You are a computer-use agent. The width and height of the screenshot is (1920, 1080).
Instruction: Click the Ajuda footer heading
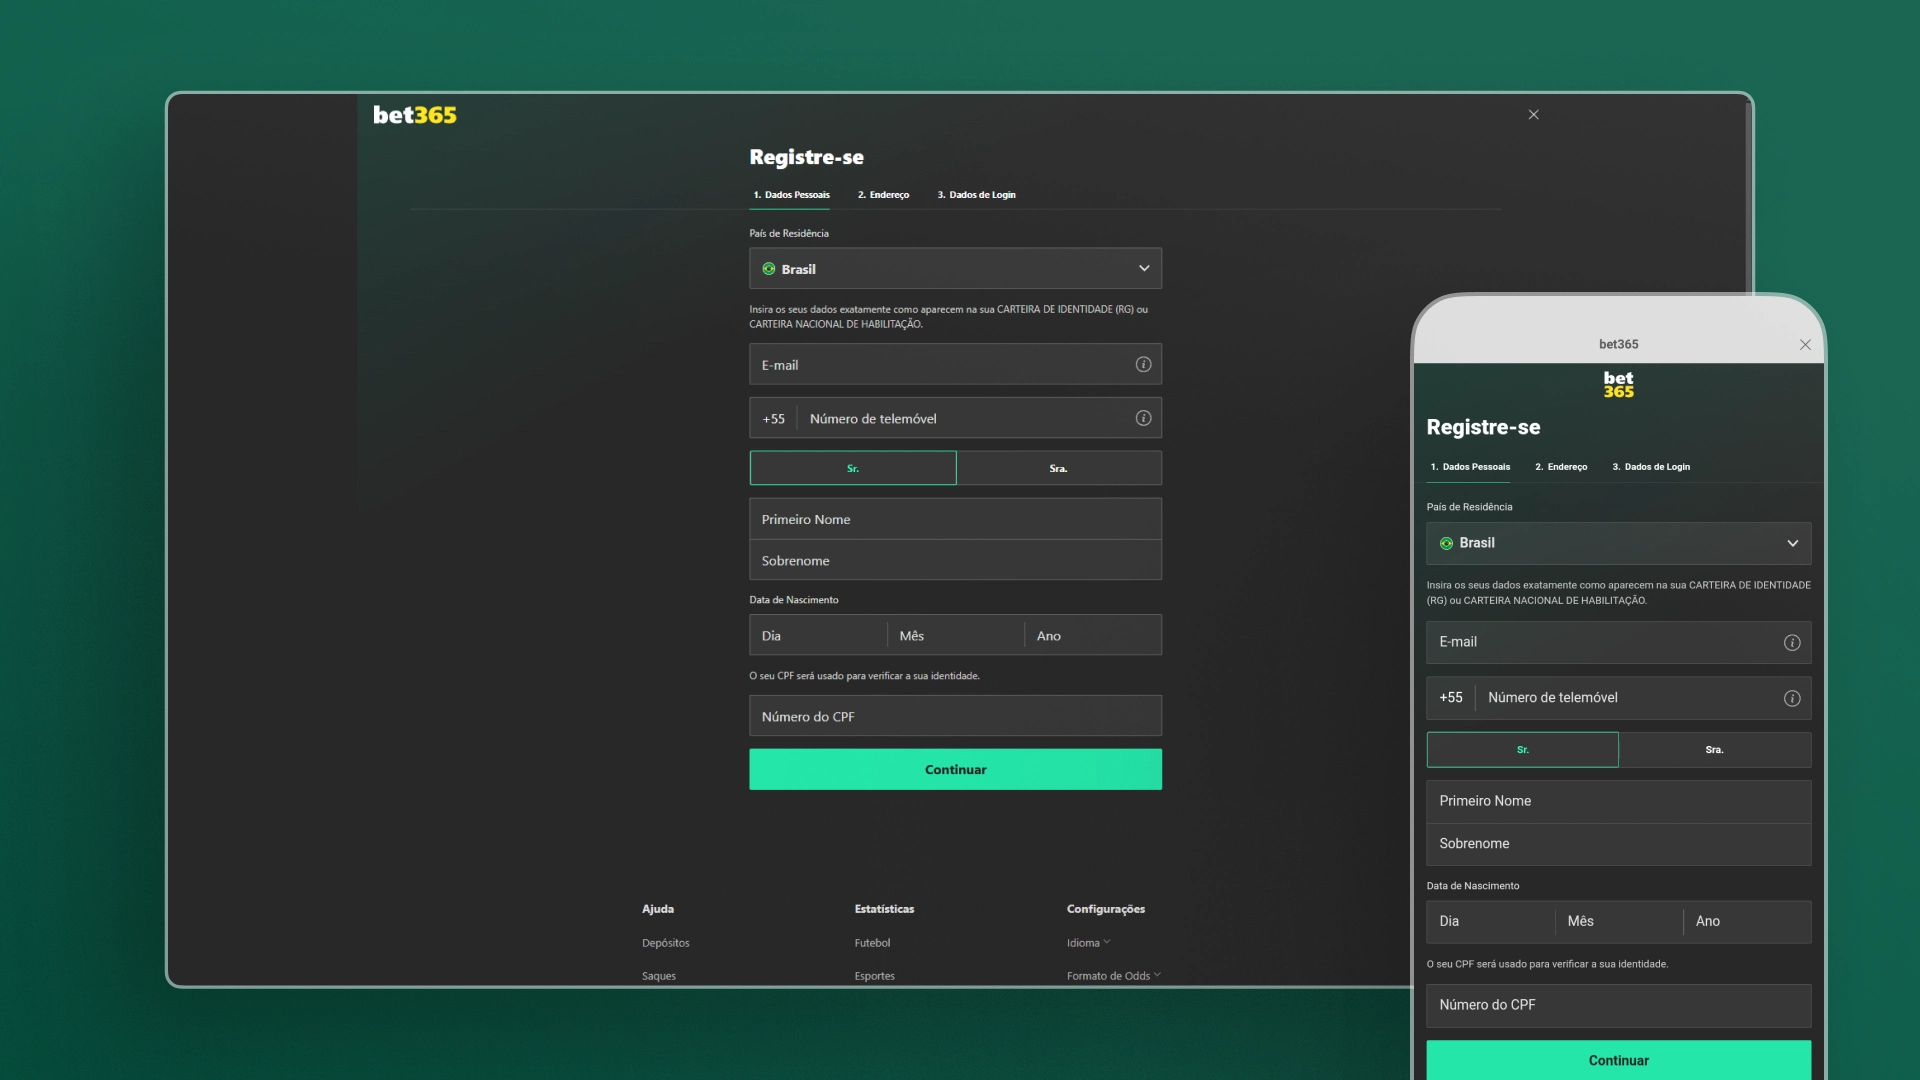(x=658, y=909)
